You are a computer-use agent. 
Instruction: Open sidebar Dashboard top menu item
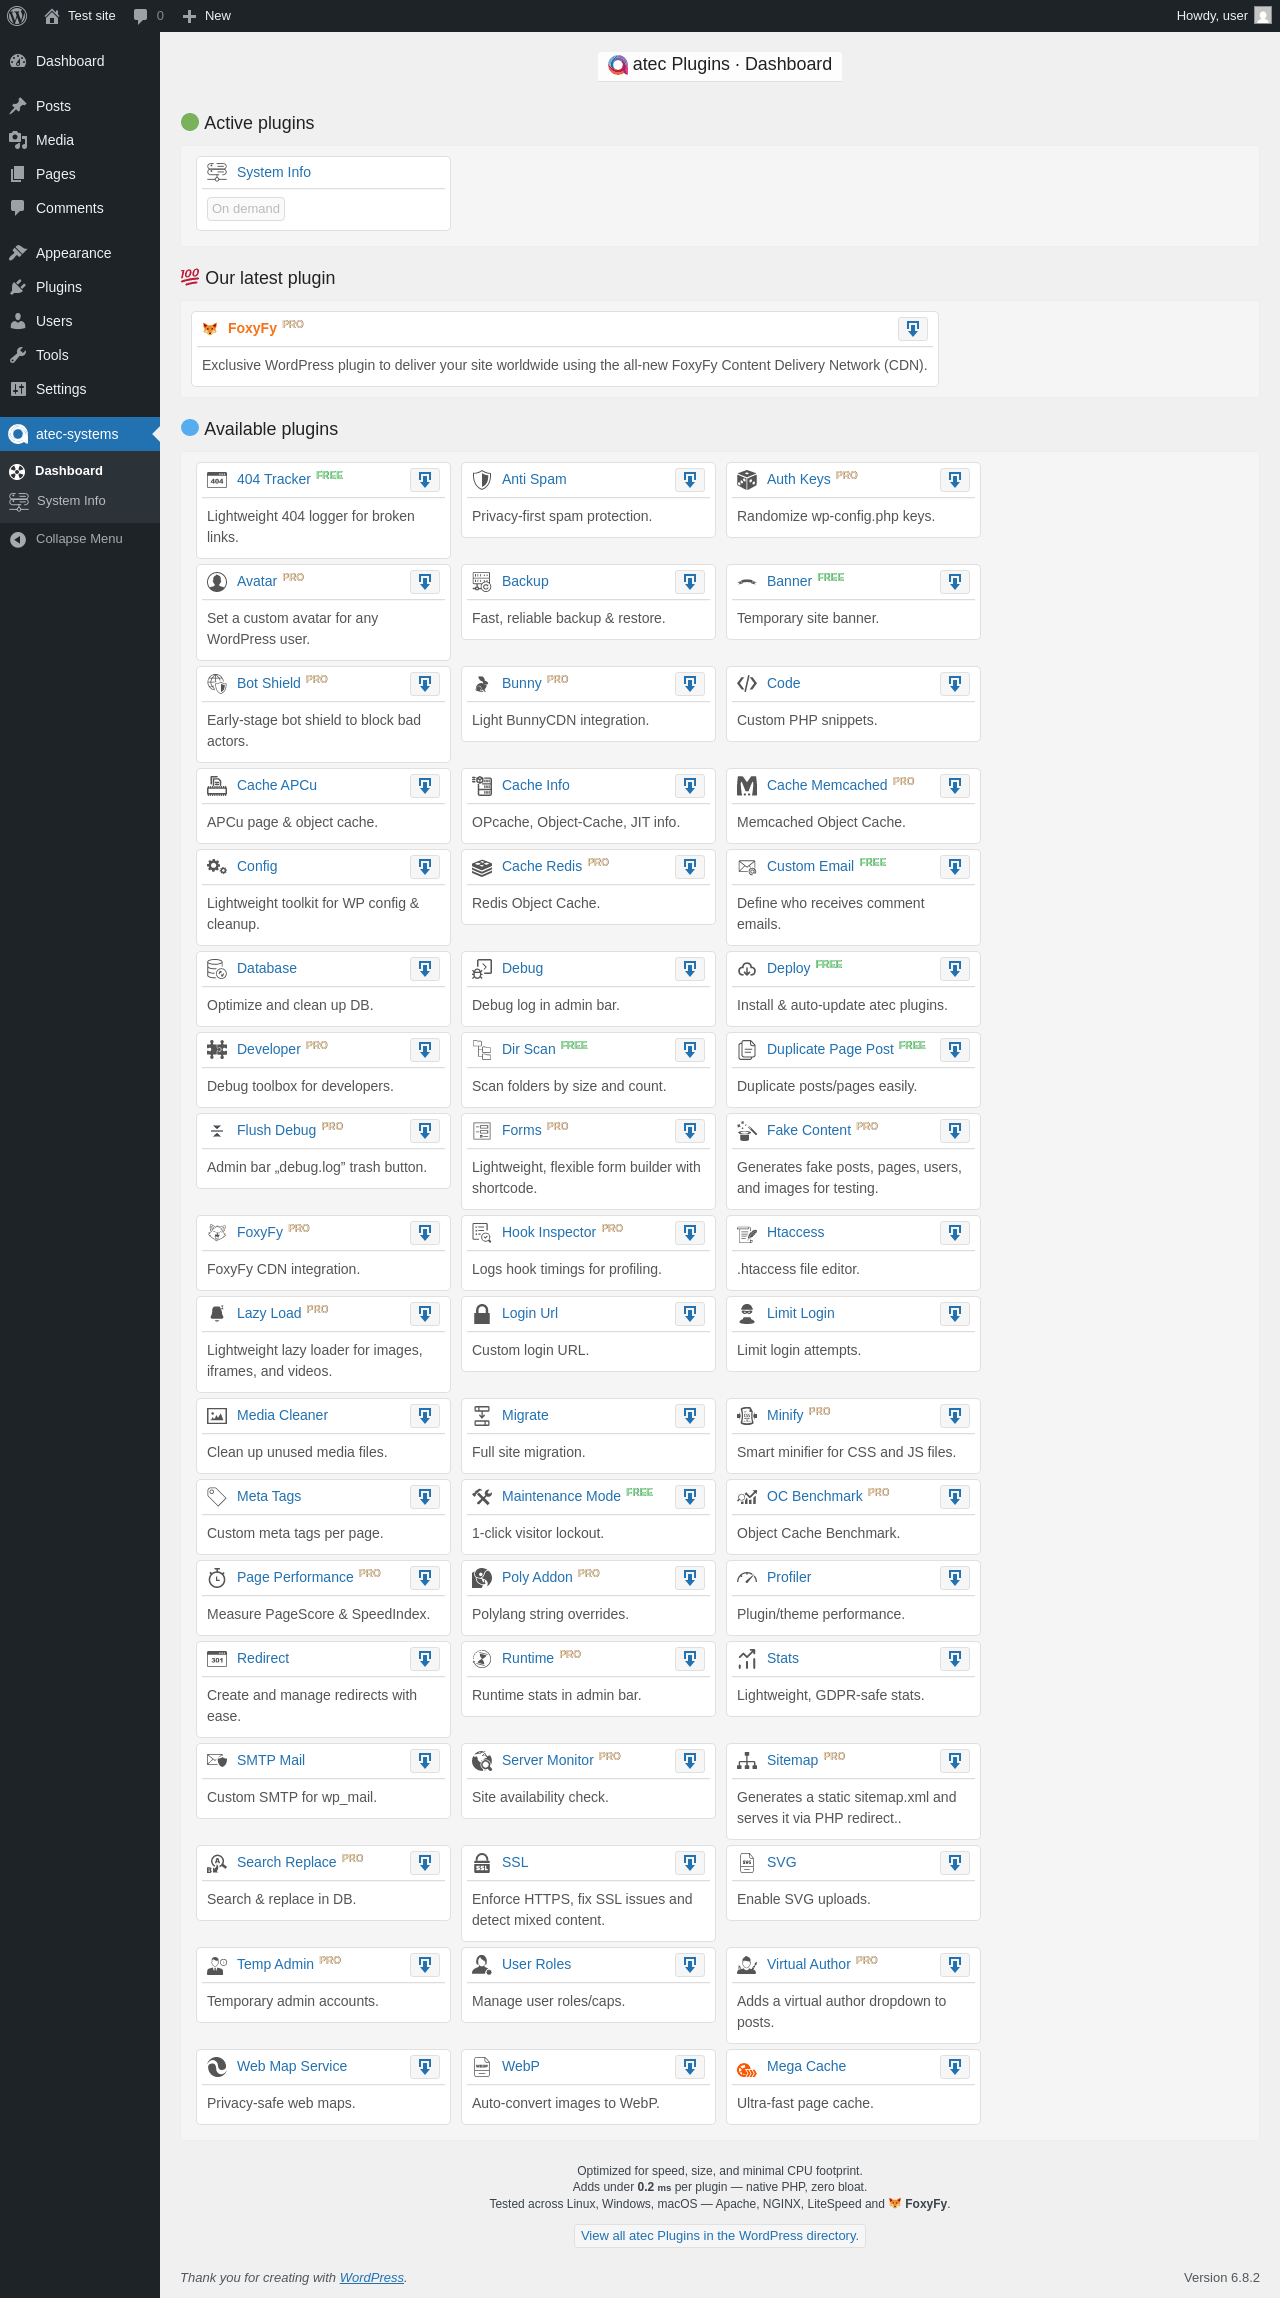pos(80,61)
